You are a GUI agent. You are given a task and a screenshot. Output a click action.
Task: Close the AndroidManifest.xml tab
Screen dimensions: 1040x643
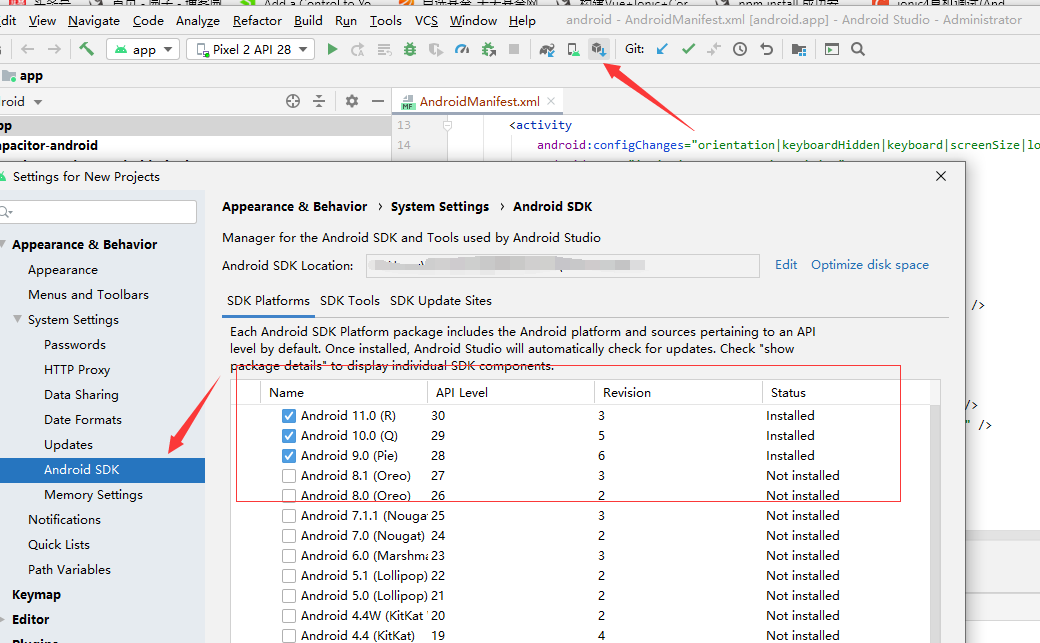pyautogui.click(x=551, y=102)
